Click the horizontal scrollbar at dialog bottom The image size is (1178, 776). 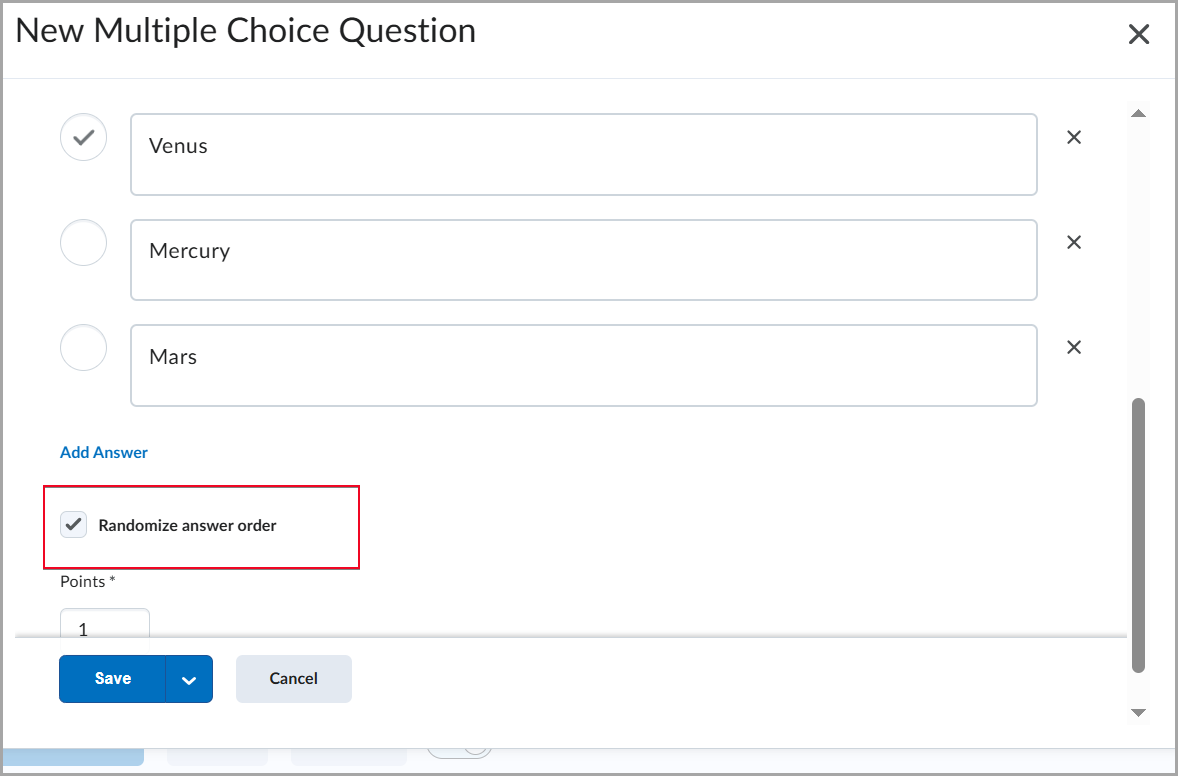pyautogui.click(x=570, y=634)
